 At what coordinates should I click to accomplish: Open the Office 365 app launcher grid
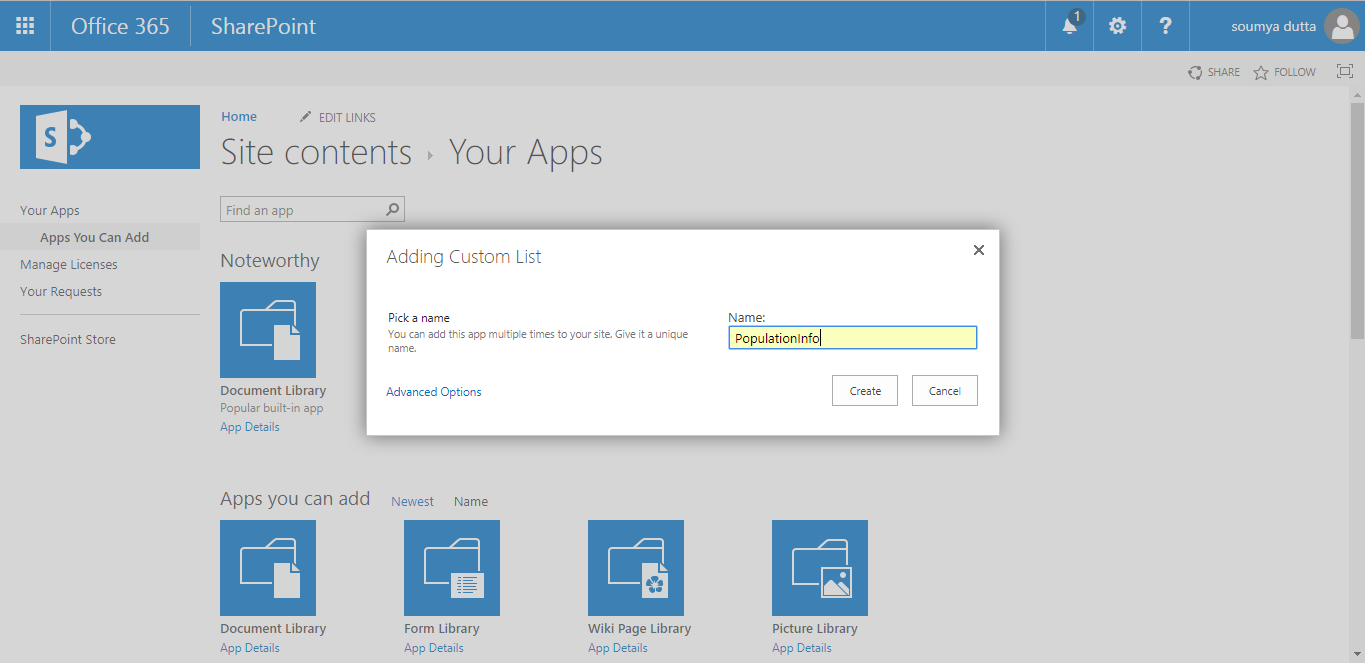(x=24, y=25)
